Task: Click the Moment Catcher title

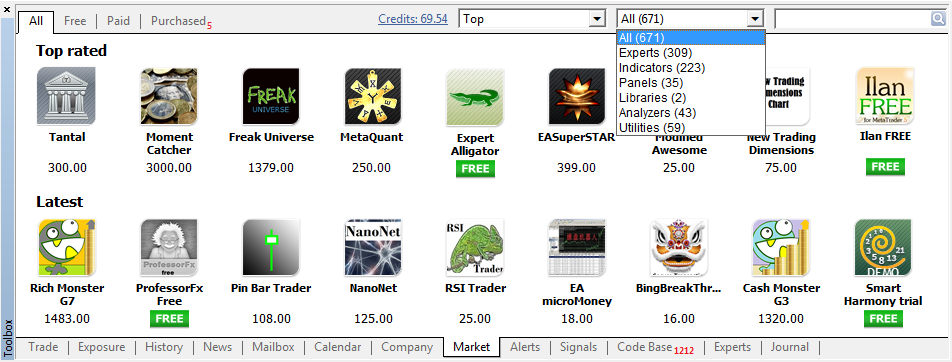Action: (x=169, y=143)
